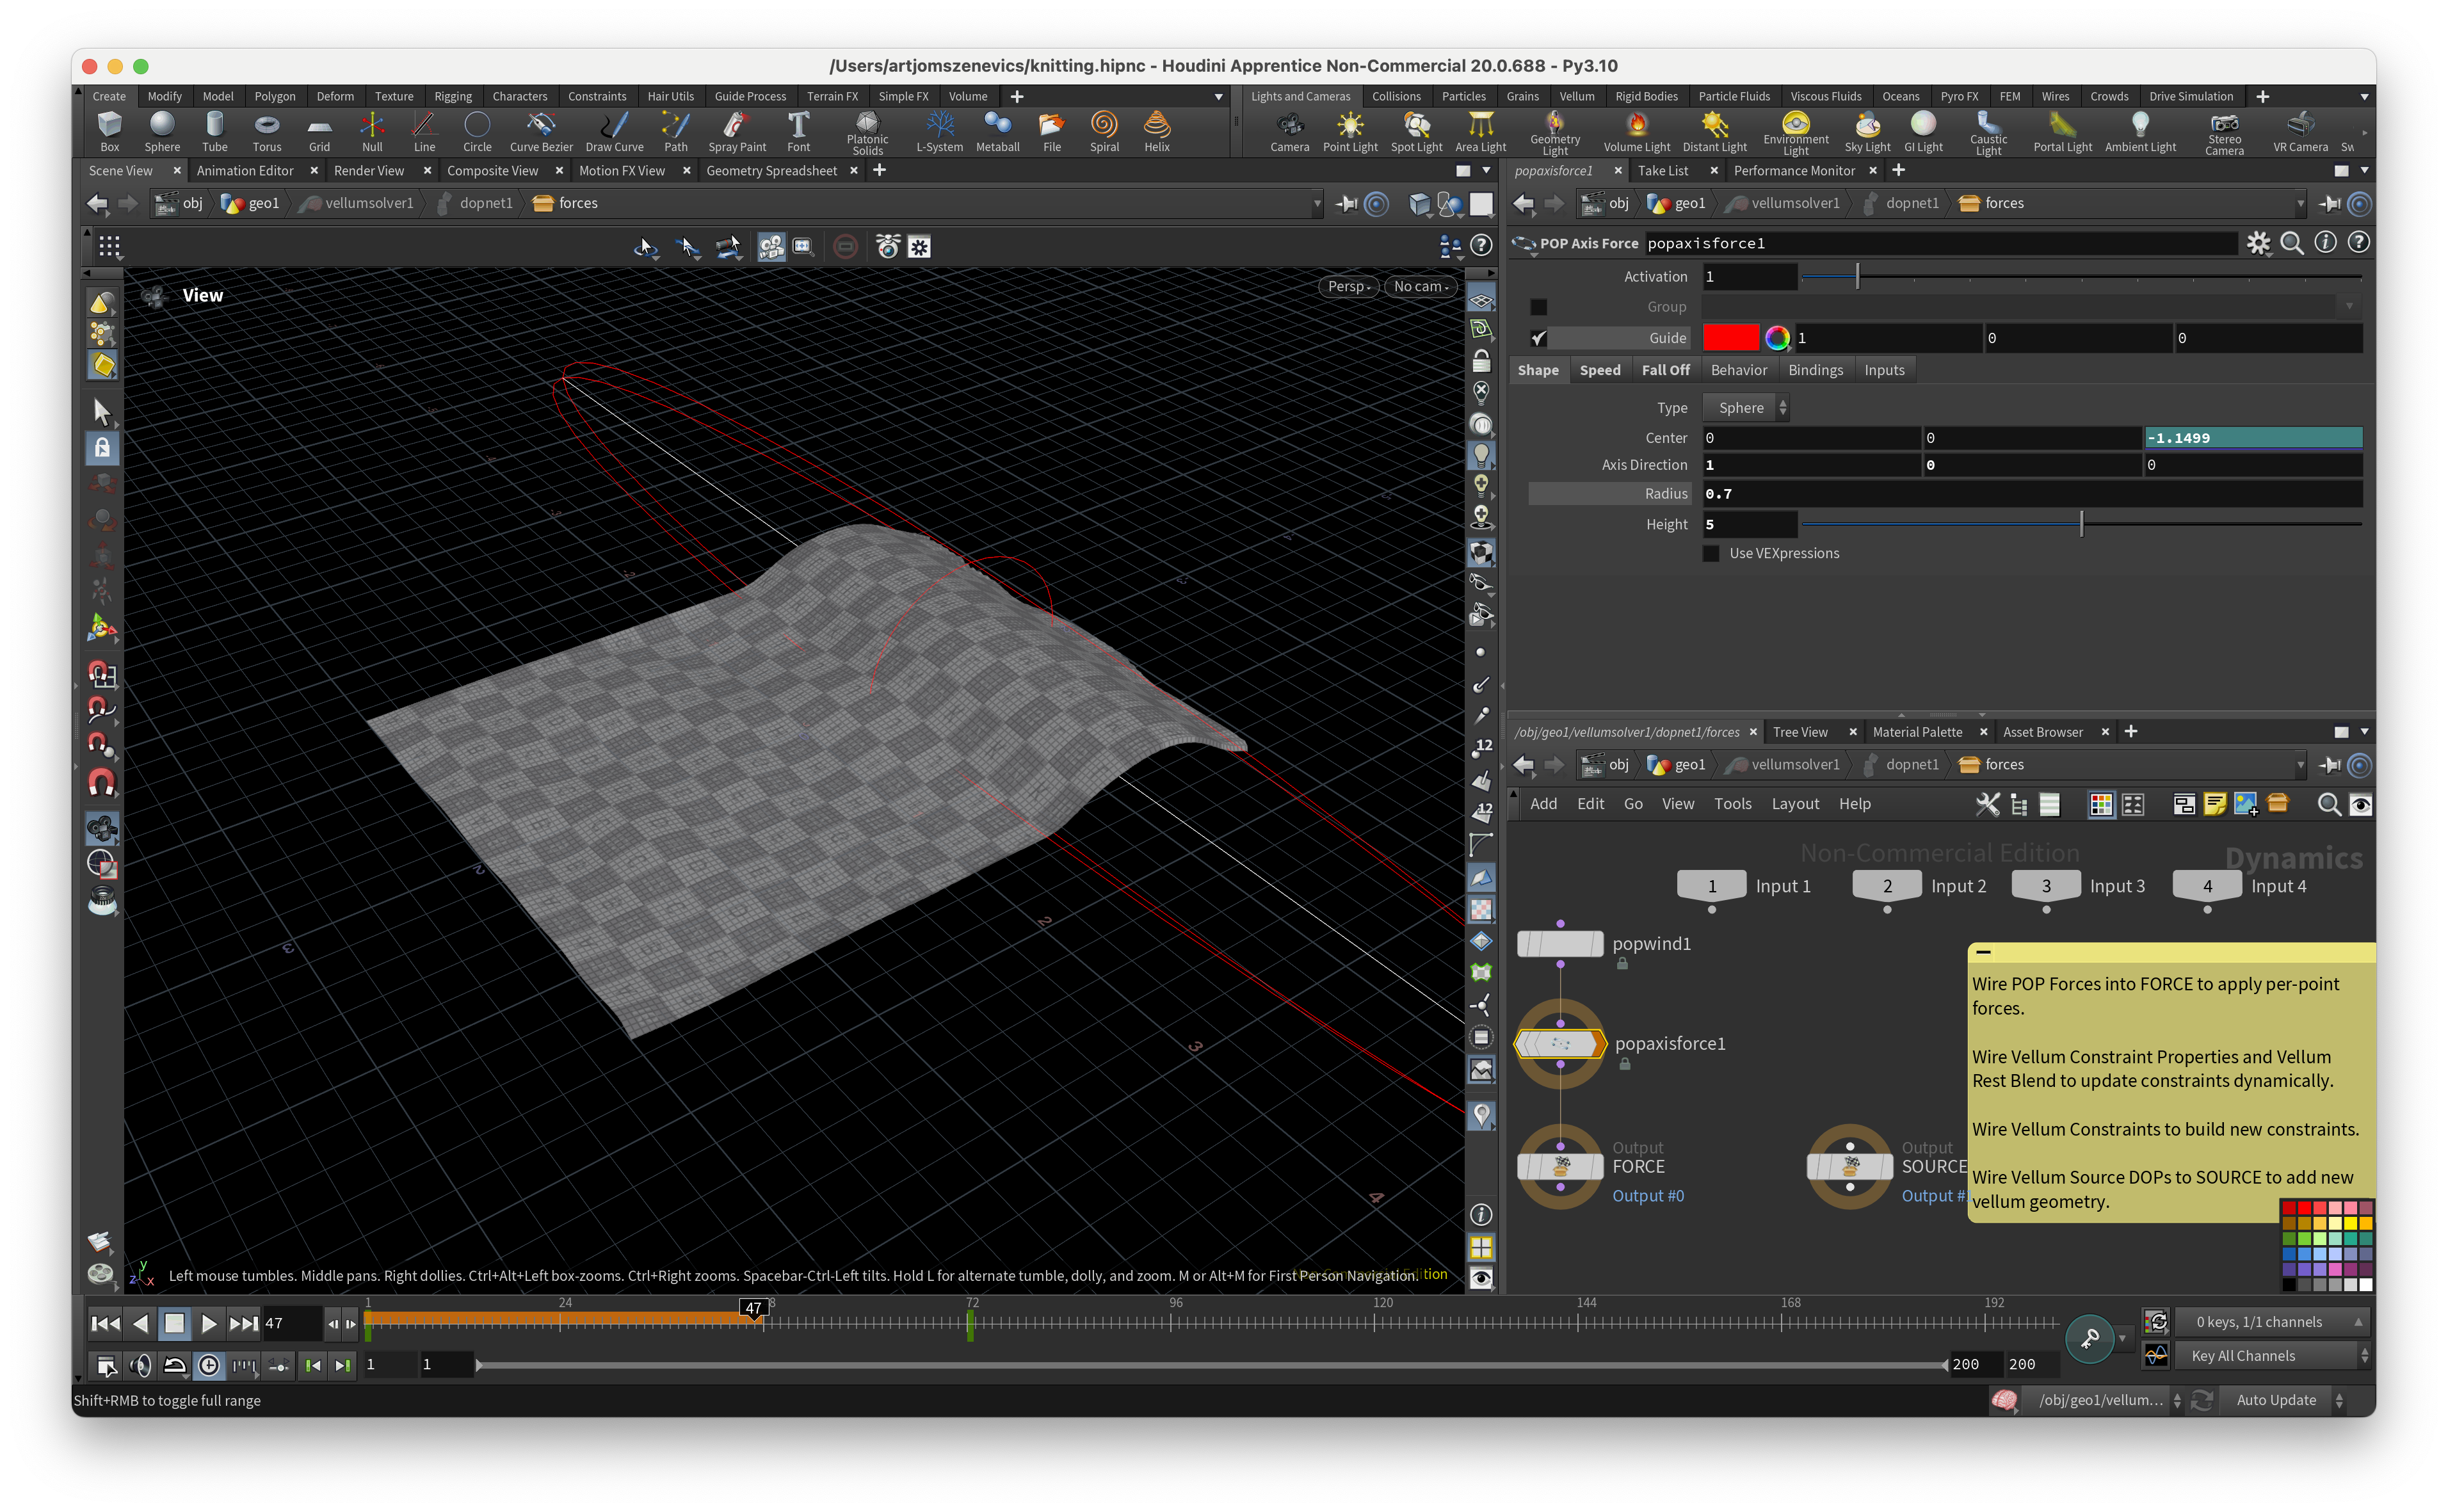Click the network editor find magnifier icon
This screenshot has height=1512, width=2448.
click(2328, 805)
